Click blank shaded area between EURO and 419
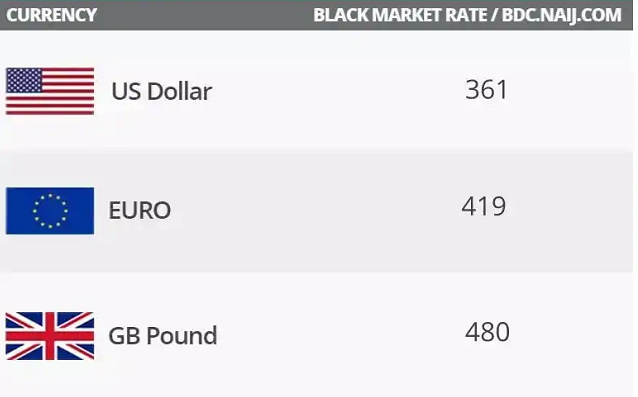Viewport: 638px width, 397px height. tap(315, 211)
